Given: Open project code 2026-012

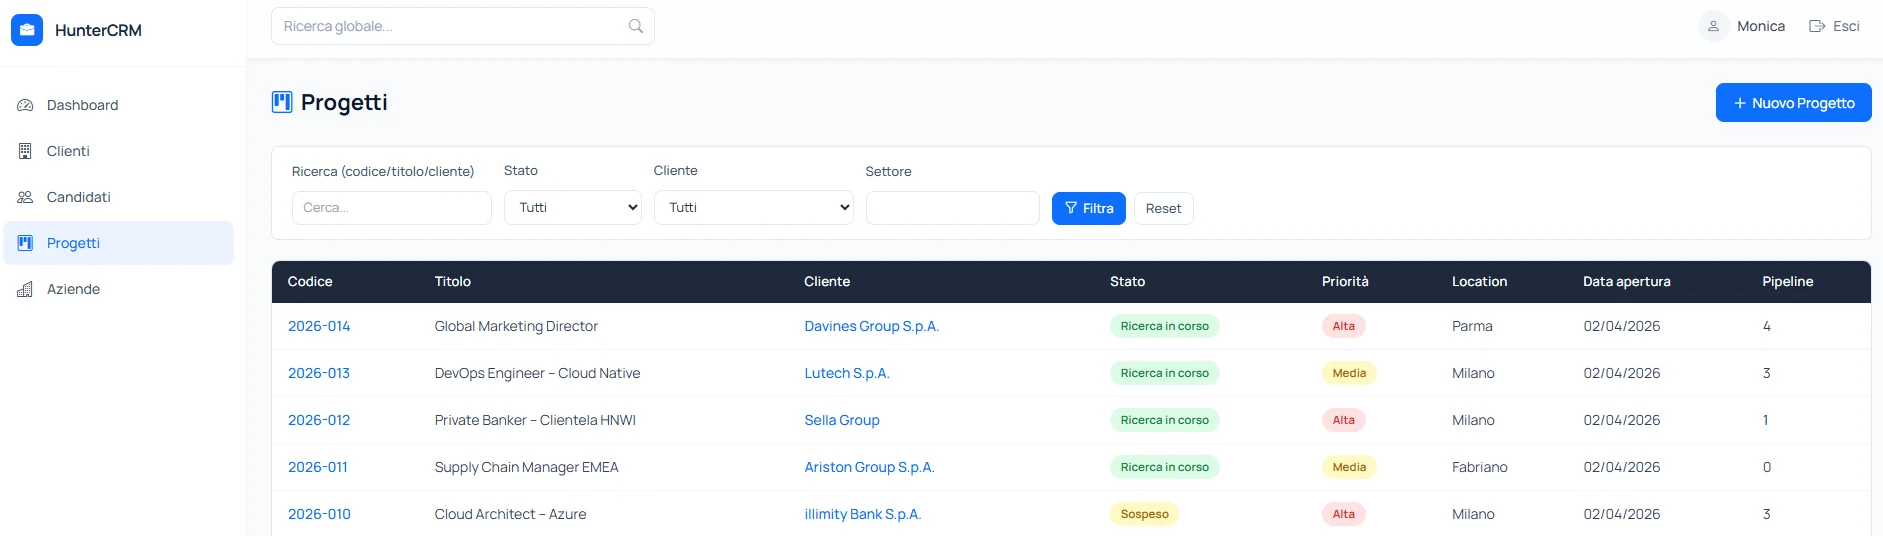Looking at the screenshot, I should pos(319,420).
